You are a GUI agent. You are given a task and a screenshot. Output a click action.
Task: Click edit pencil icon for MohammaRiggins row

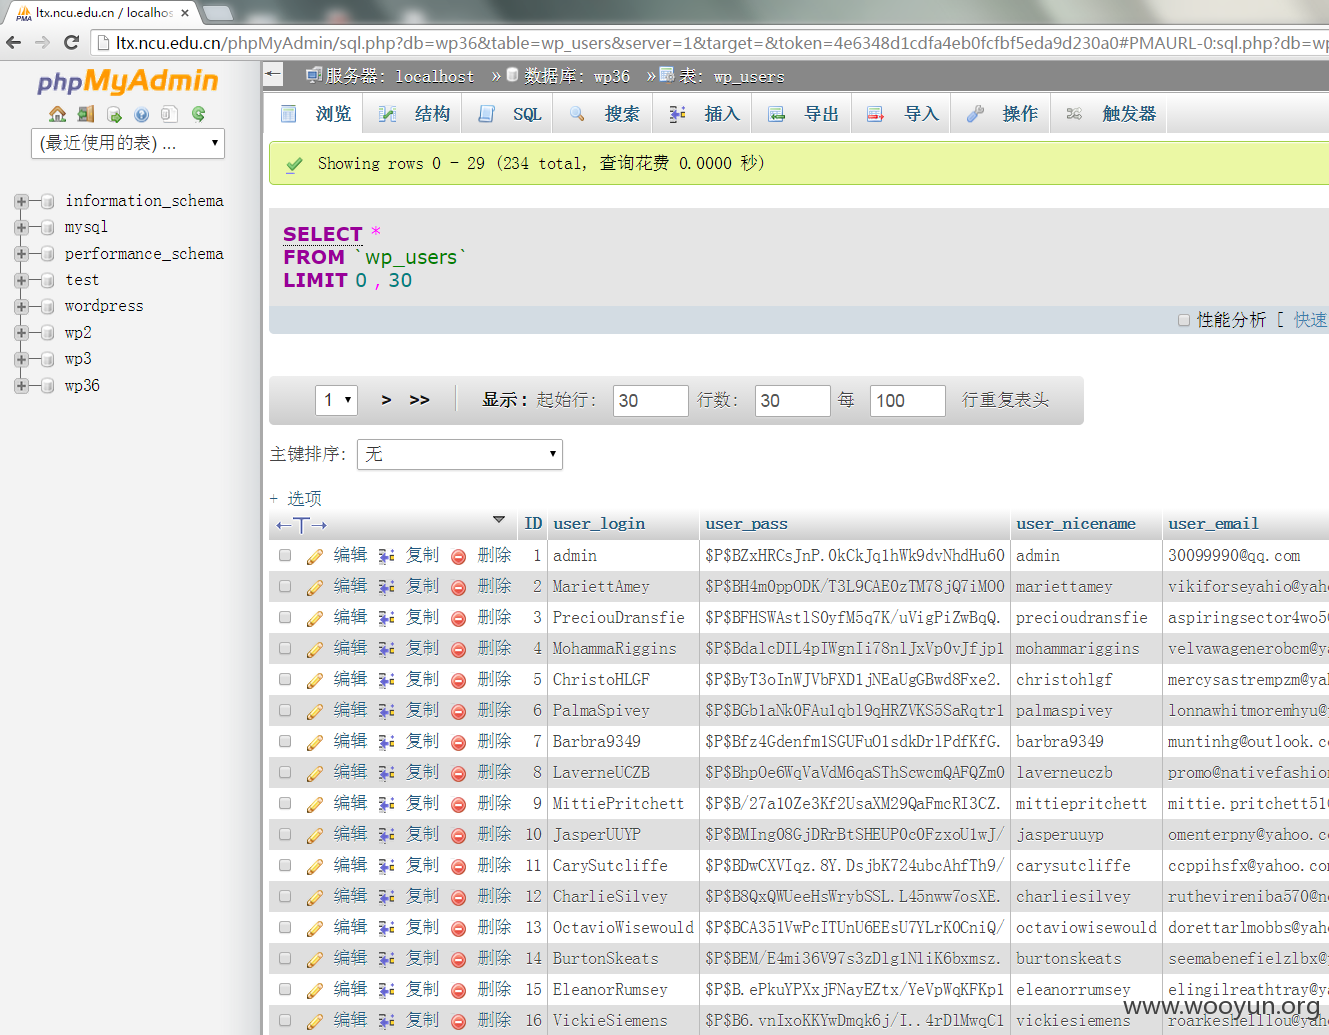pos(315,649)
